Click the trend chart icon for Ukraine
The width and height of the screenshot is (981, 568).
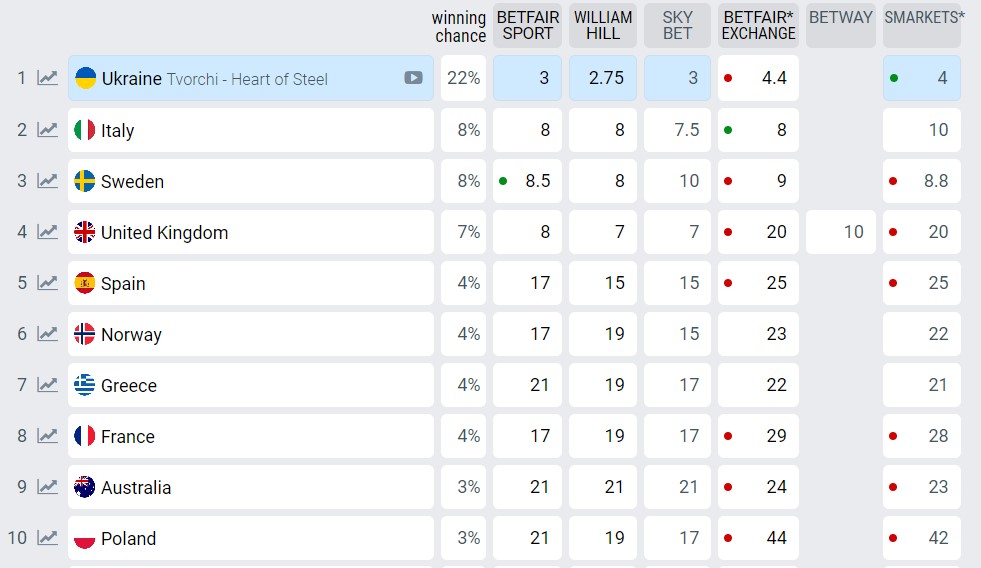(x=47, y=78)
